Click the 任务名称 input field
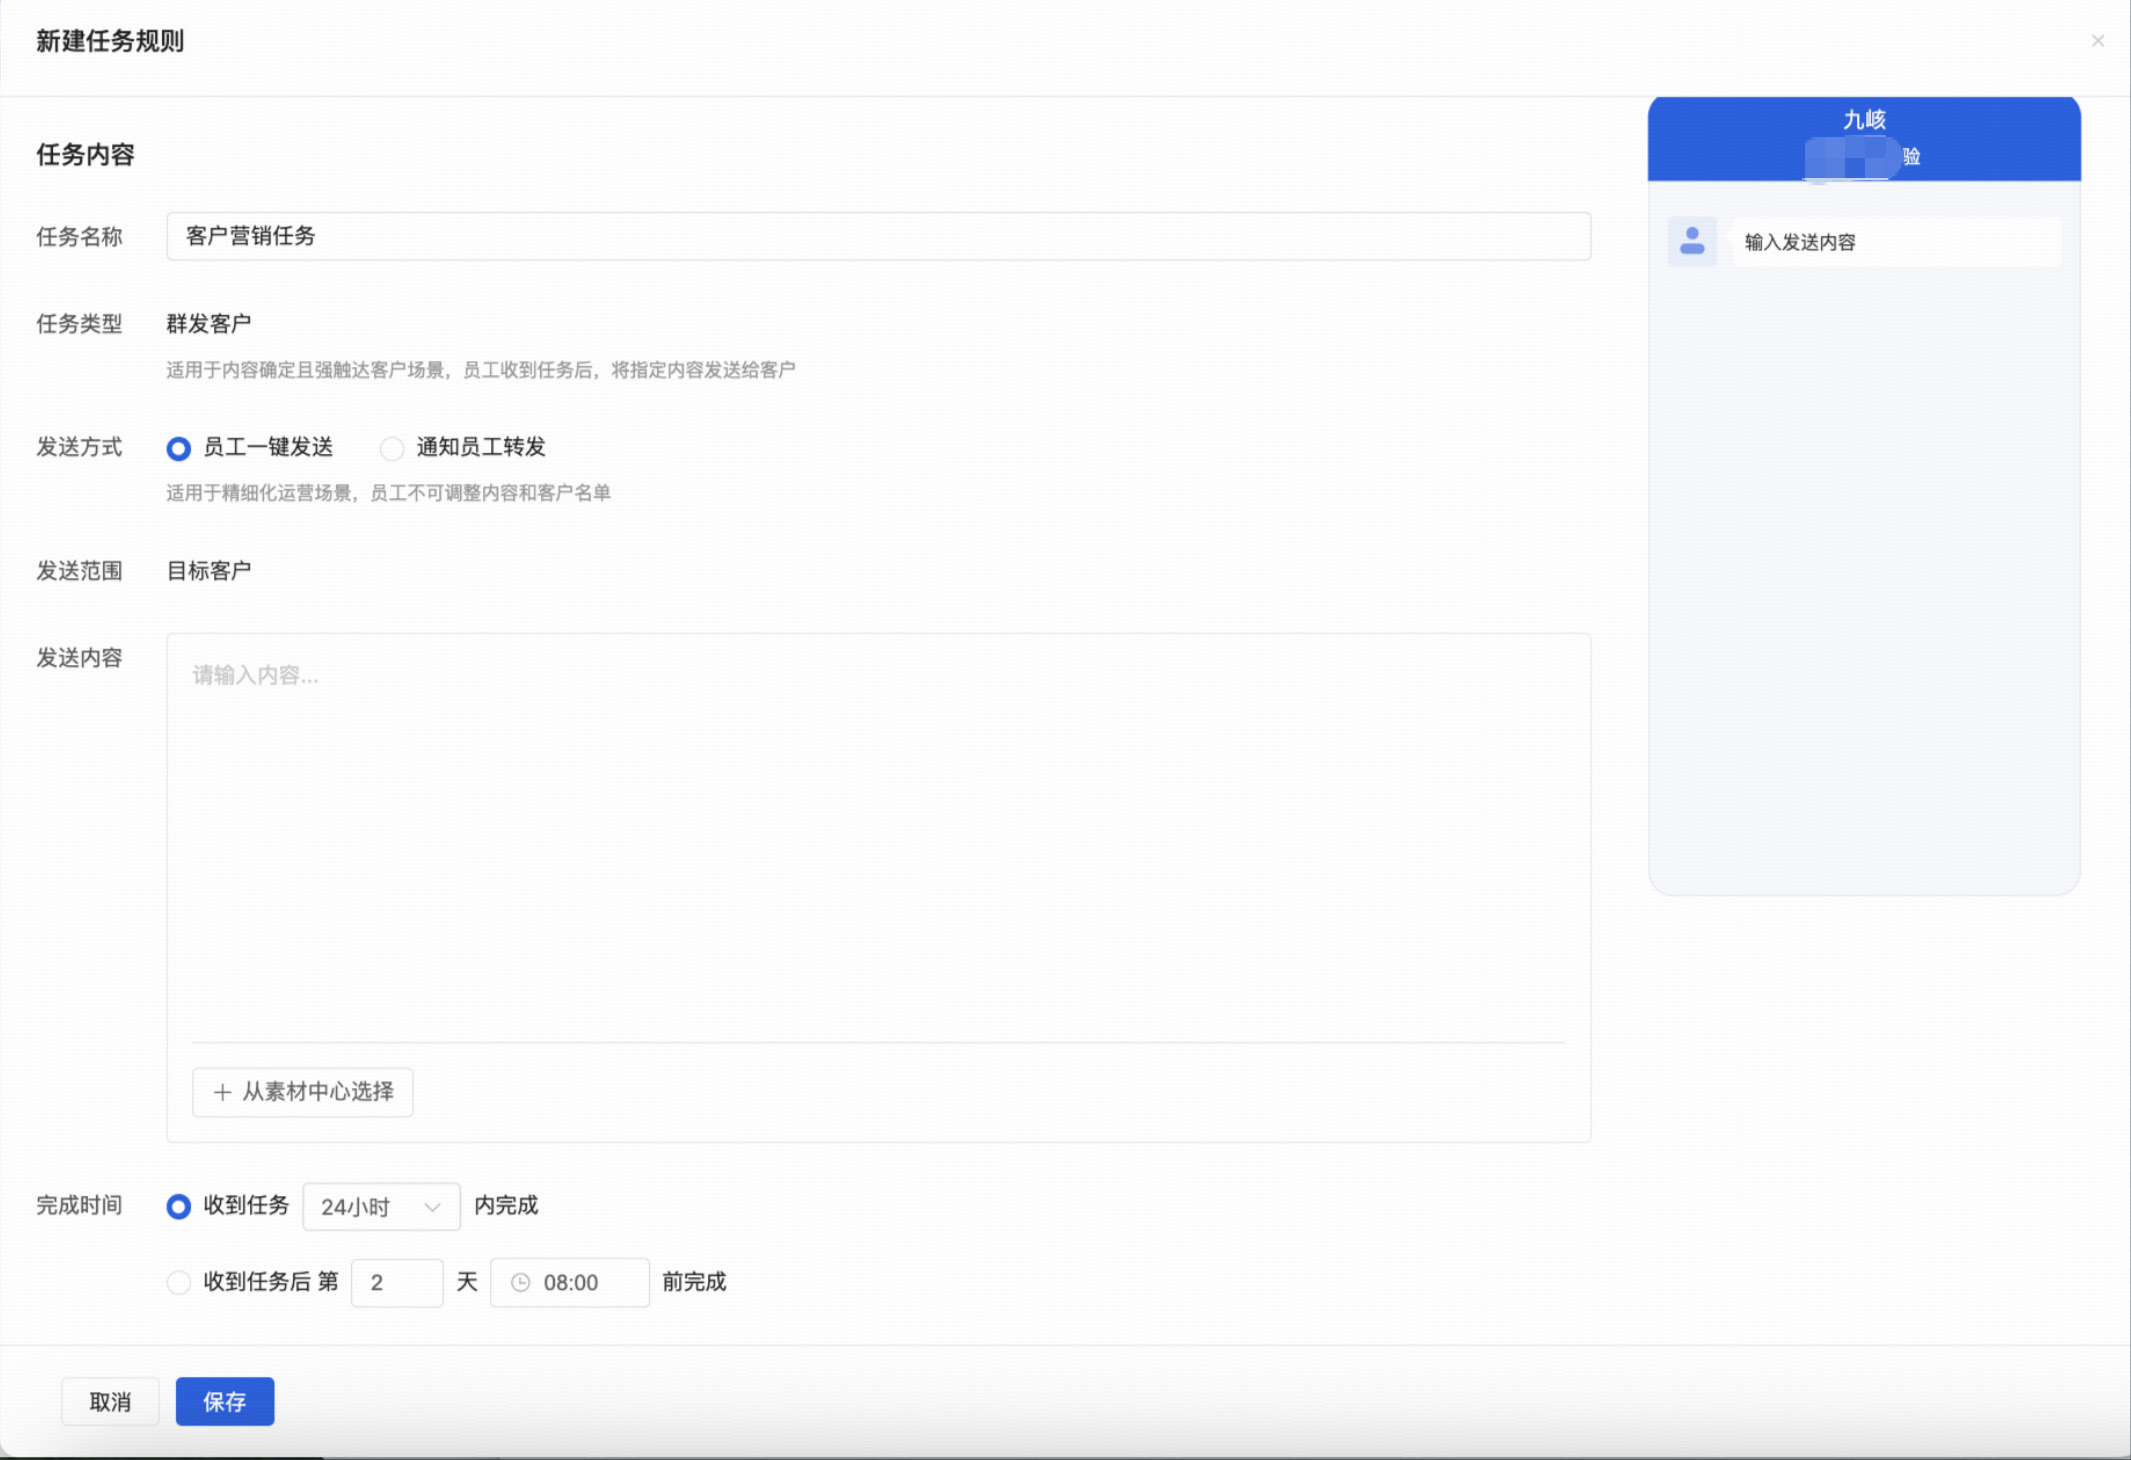Screen dimensions: 2131x1460 [x=878, y=236]
